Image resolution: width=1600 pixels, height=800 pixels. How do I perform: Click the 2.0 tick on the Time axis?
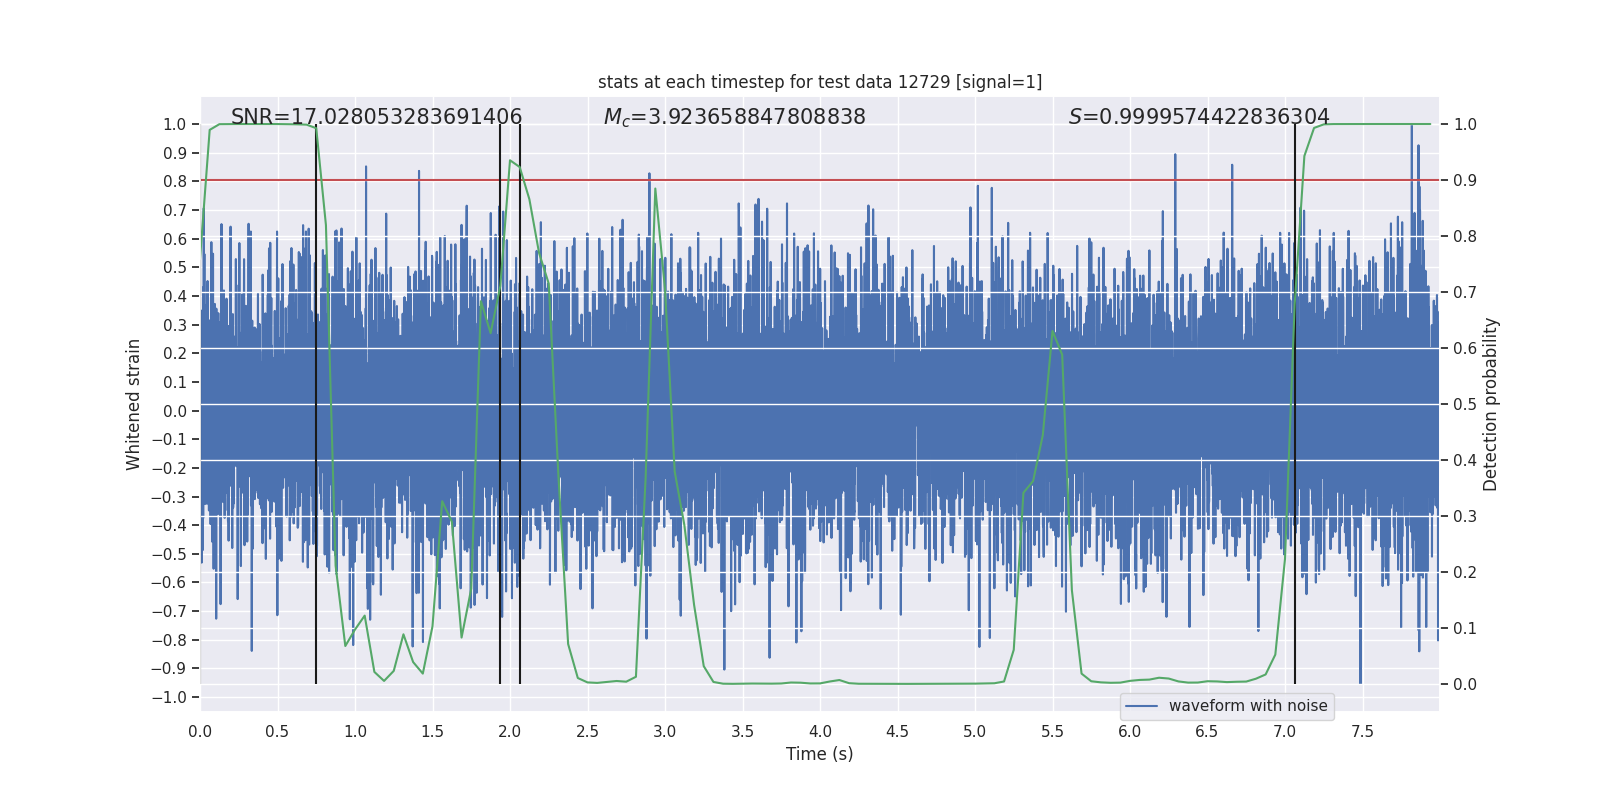click(x=510, y=731)
